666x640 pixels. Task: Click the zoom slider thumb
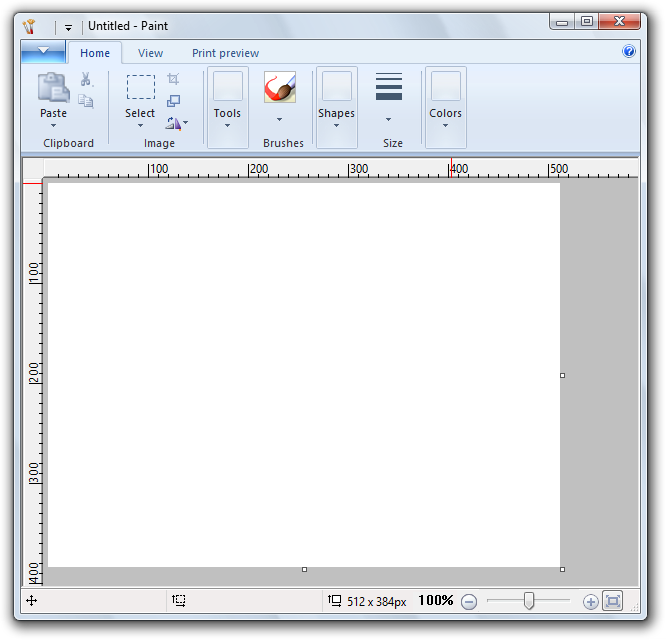pos(529,601)
